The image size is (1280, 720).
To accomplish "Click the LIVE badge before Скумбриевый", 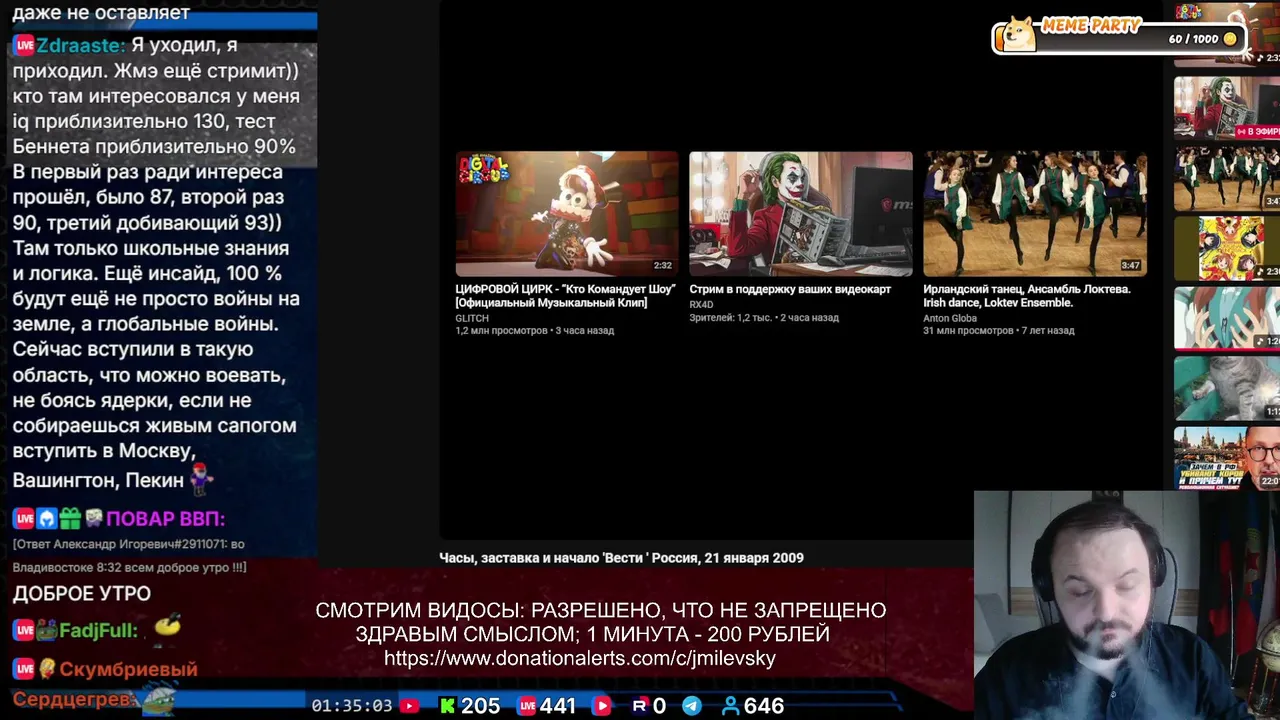I will (24, 668).
